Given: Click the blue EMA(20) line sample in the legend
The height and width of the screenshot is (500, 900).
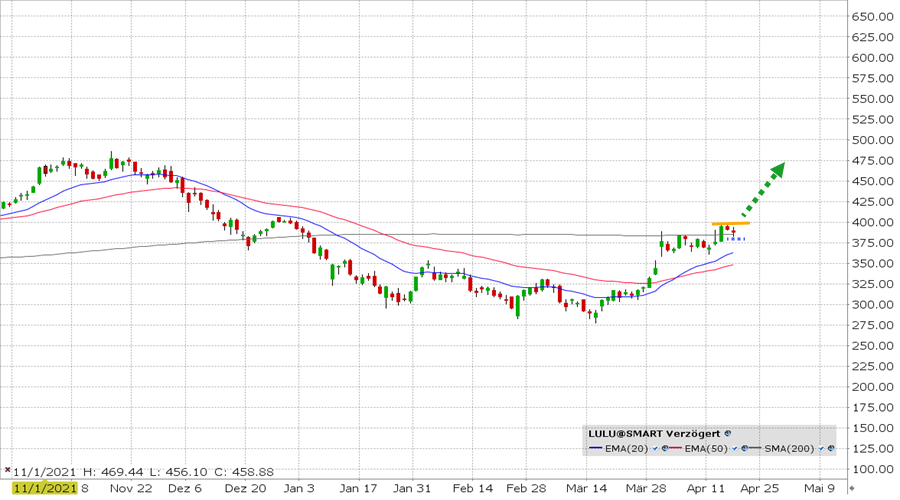Looking at the screenshot, I should (596, 448).
